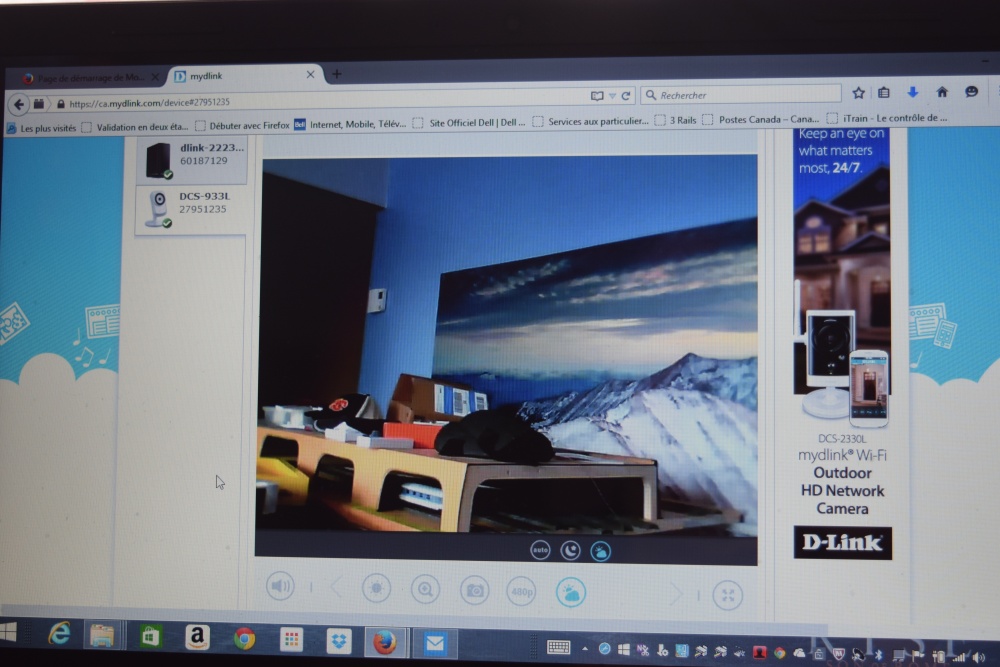The width and height of the screenshot is (1000, 667).
Task: Open Les plus visités bookmark folder
Action: pyautogui.click(x=41, y=128)
